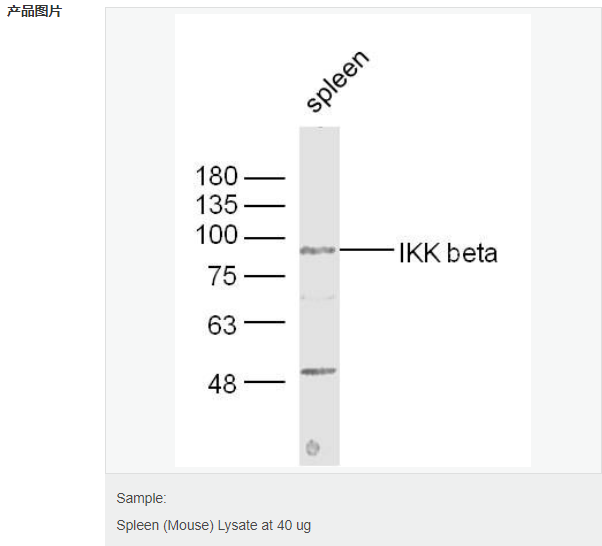Click the 135 molecular weight marker
602x546 pixels.
pos(217,204)
